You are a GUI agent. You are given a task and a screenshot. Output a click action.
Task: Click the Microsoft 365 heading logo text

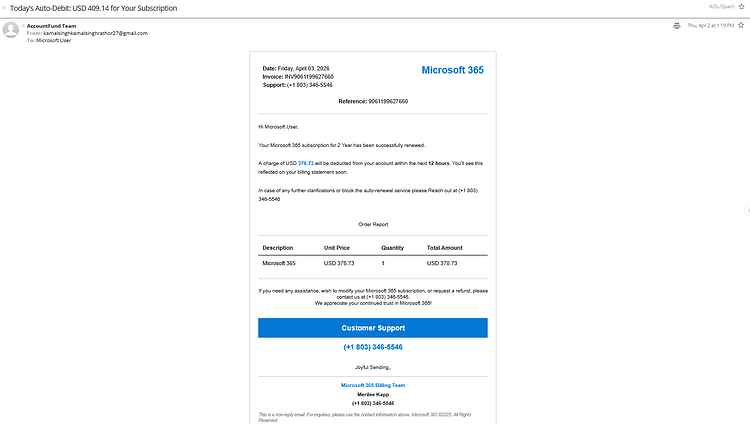click(x=452, y=70)
